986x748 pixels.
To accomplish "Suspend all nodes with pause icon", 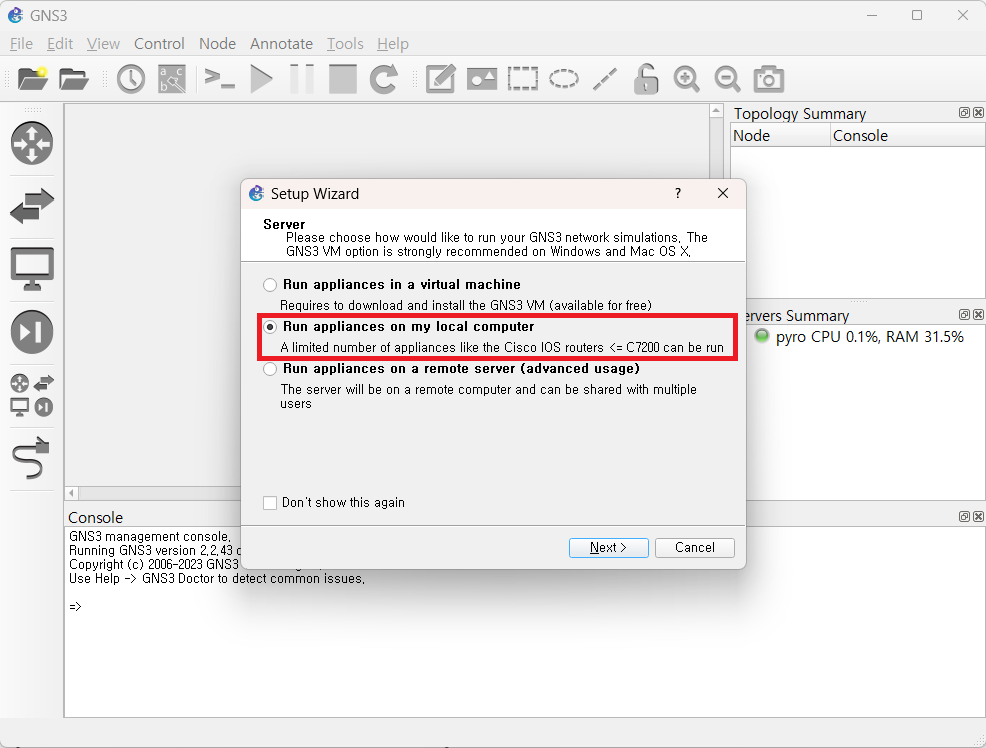I will [302, 79].
